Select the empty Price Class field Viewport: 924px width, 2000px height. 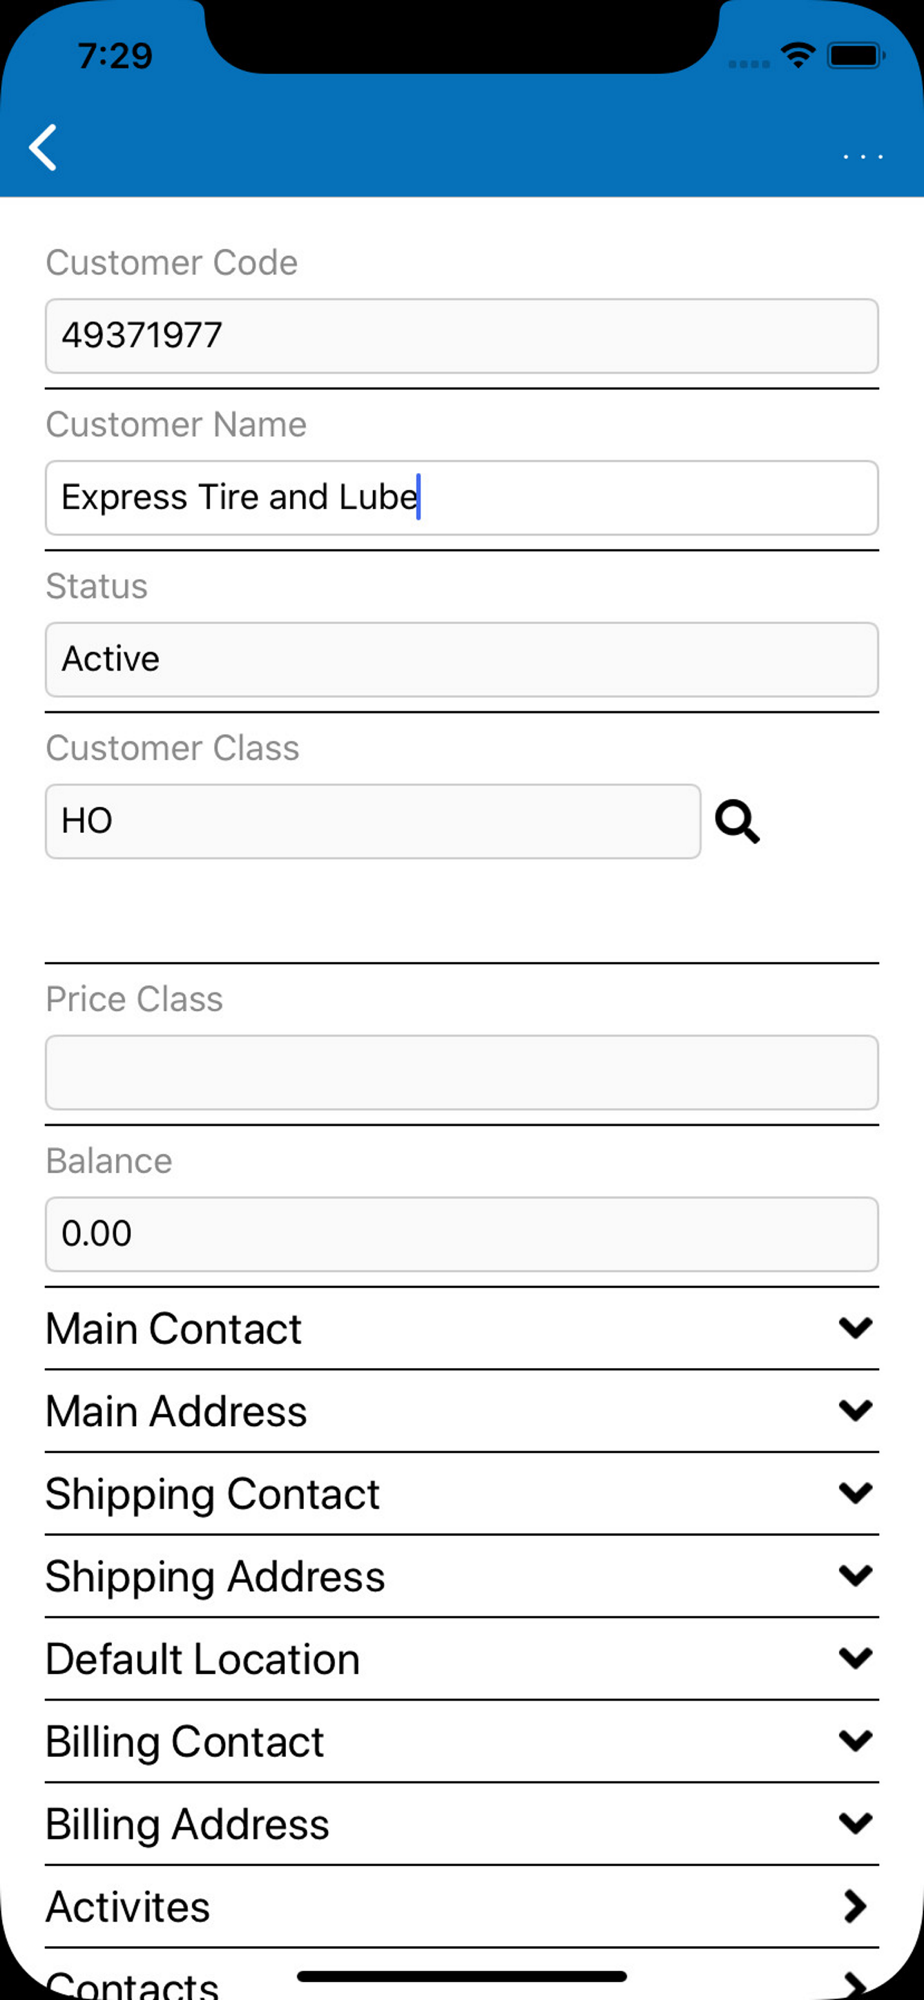462,1073
